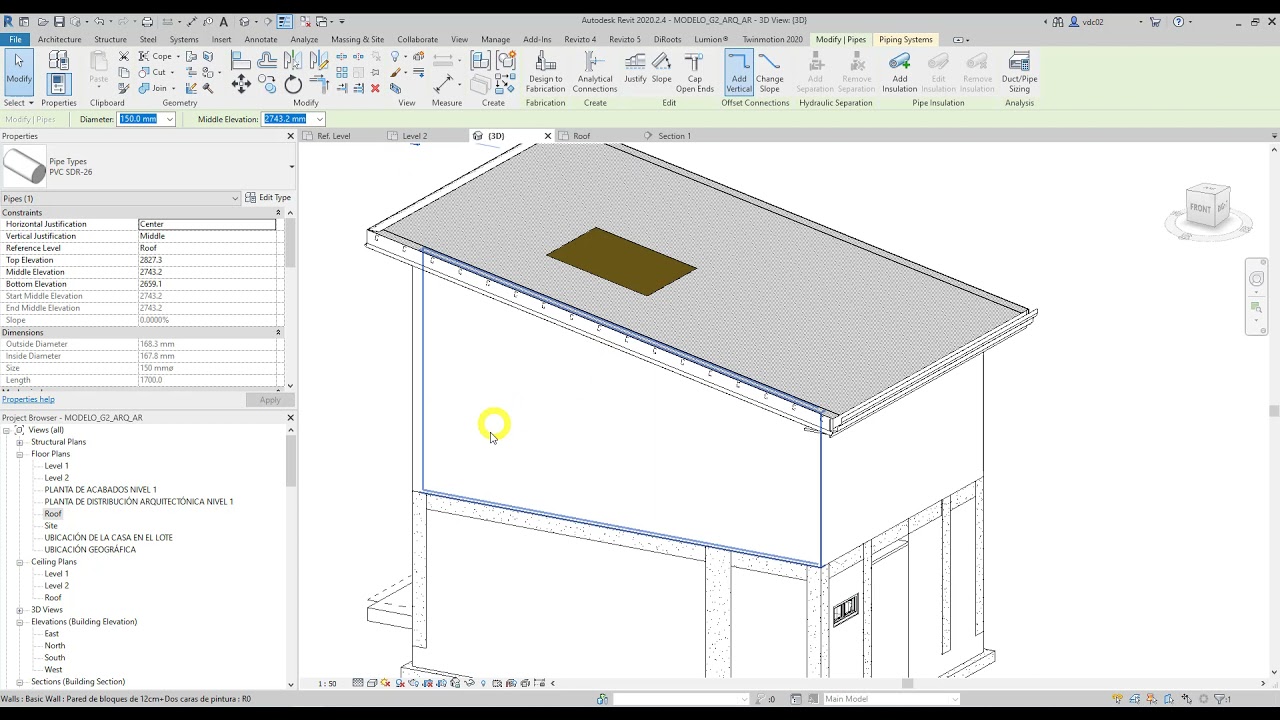
Task: Click Add Insulation
Action: pyautogui.click(x=899, y=73)
